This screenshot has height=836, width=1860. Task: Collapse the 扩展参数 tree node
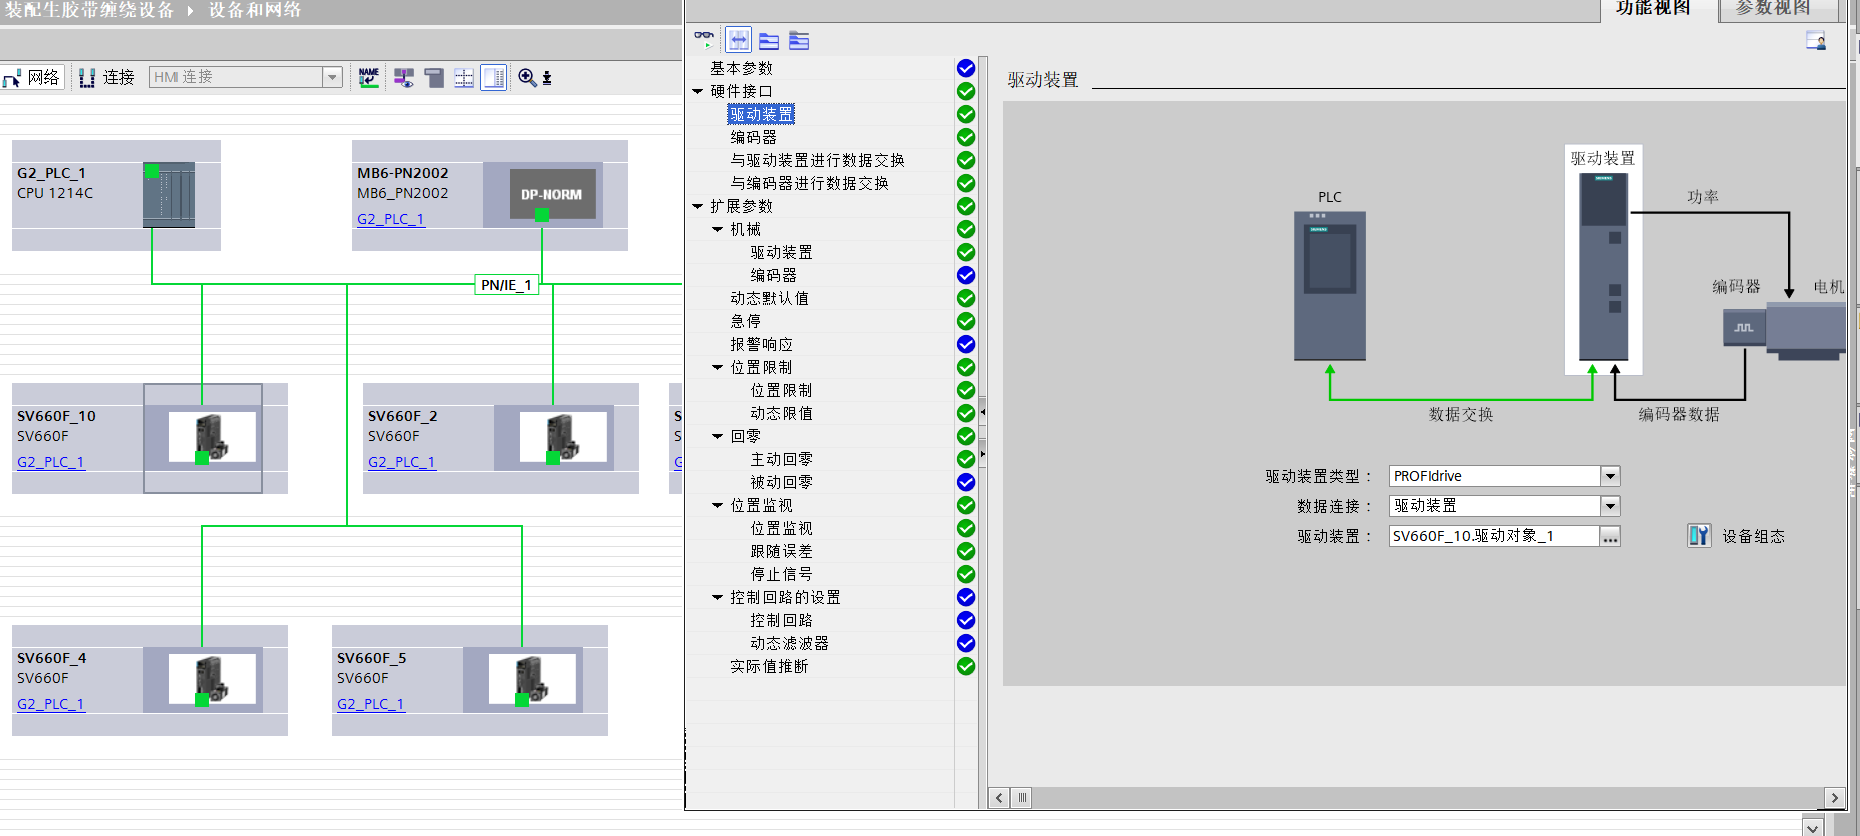[x=698, y=207]
